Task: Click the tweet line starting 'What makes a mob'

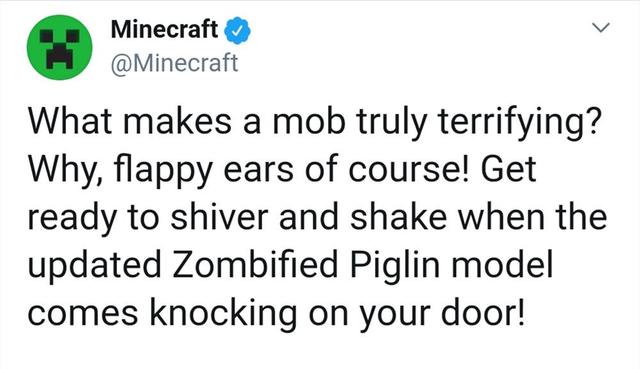Action: tap(315, 123)
